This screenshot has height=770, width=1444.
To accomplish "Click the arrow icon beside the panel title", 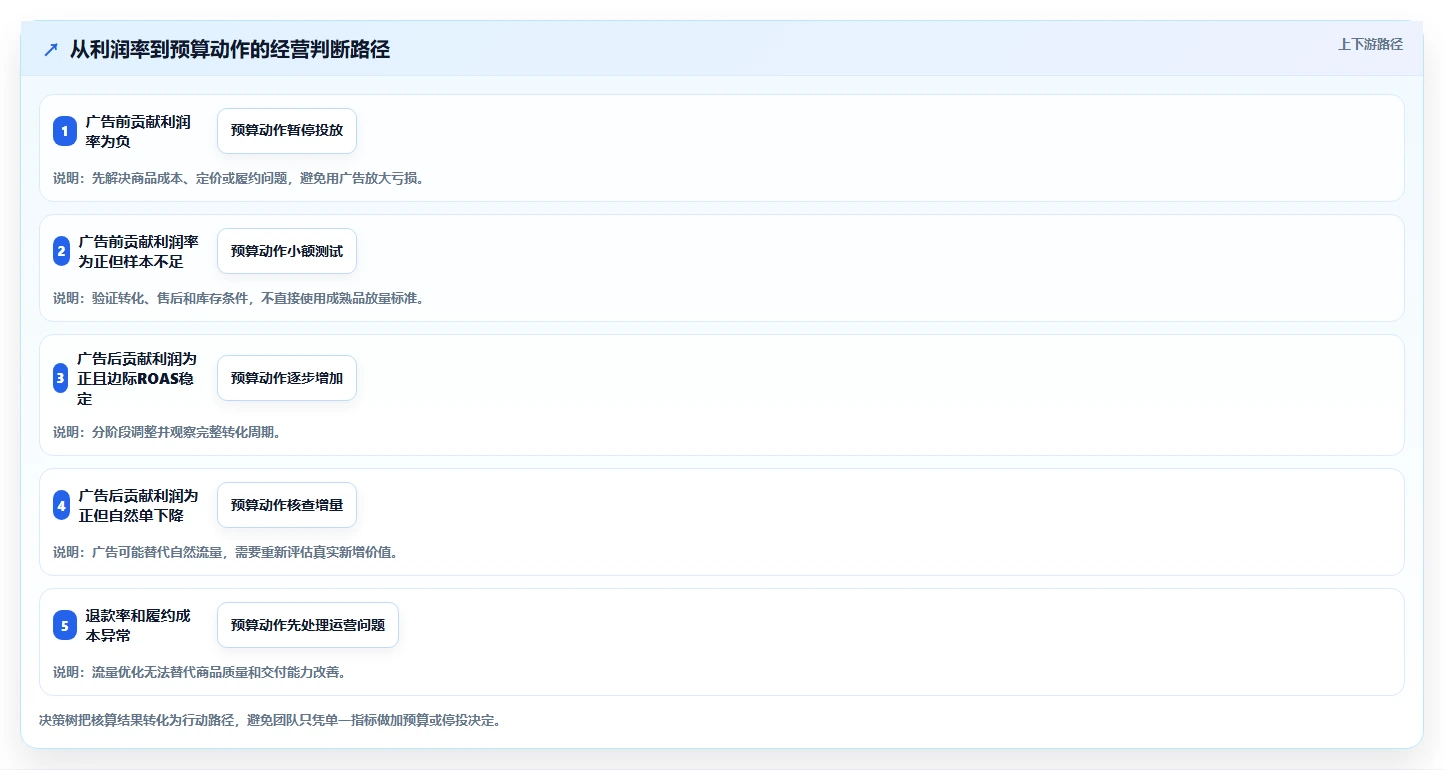I will point(51,50).
